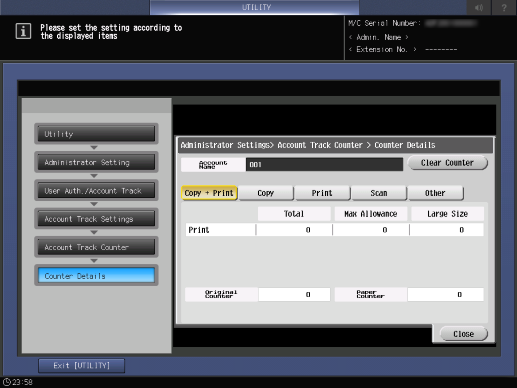This screenshot has width=517, height=388.
Task: Click the Print Total value cell
Action: point(294,230)
